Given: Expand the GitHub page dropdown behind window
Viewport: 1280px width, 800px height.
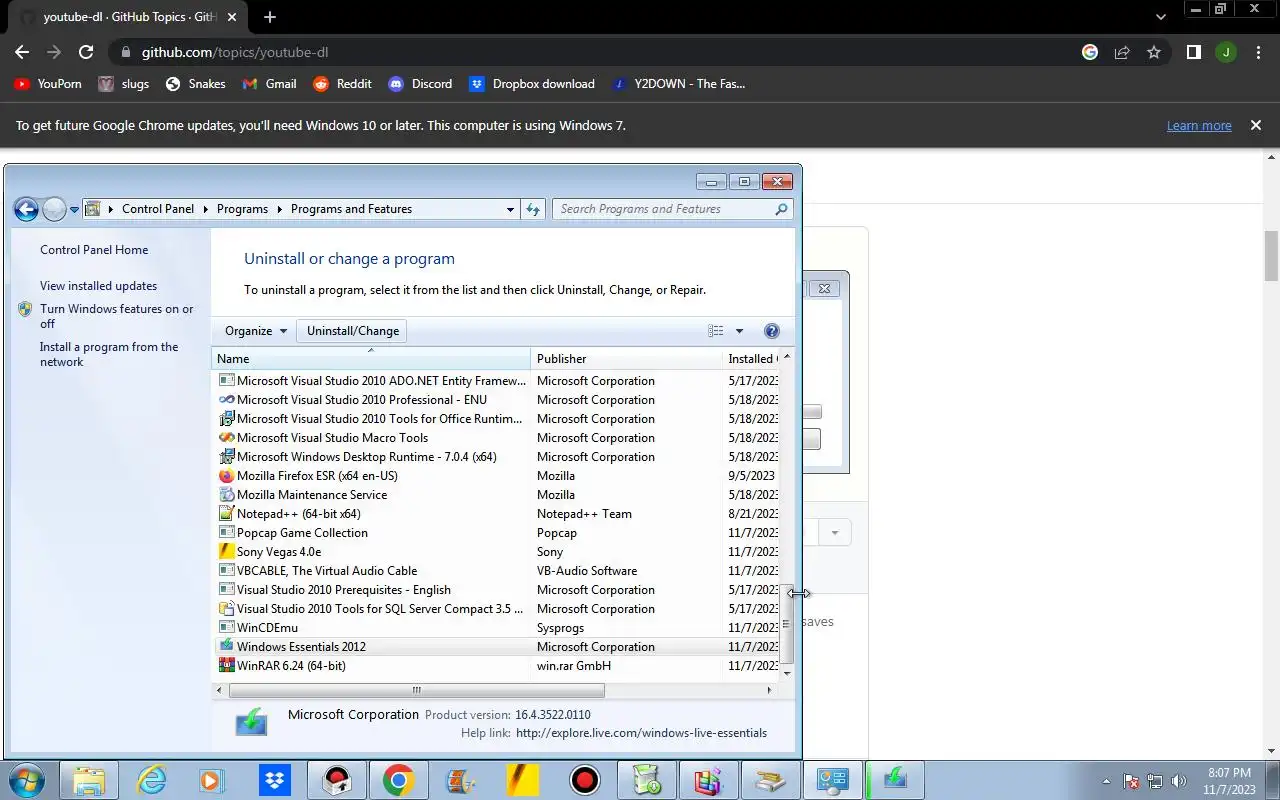Looking at the screenshot, I should tap(835, 532).
